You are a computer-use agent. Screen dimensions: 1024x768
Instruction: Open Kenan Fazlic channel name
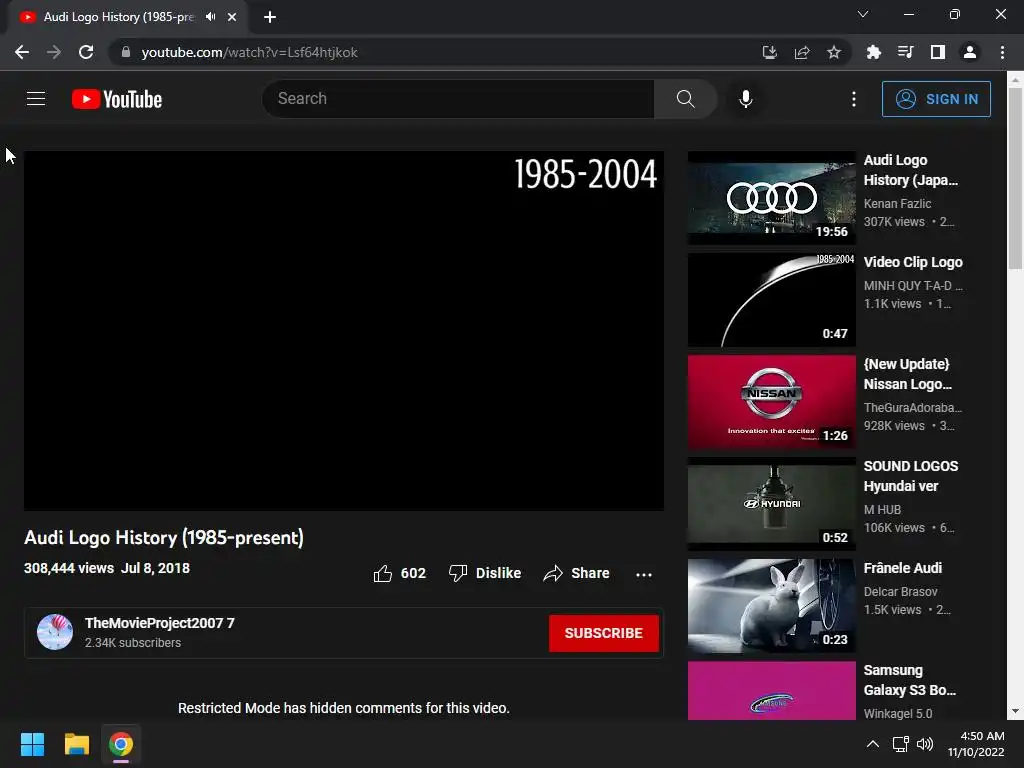click(897, 203)
